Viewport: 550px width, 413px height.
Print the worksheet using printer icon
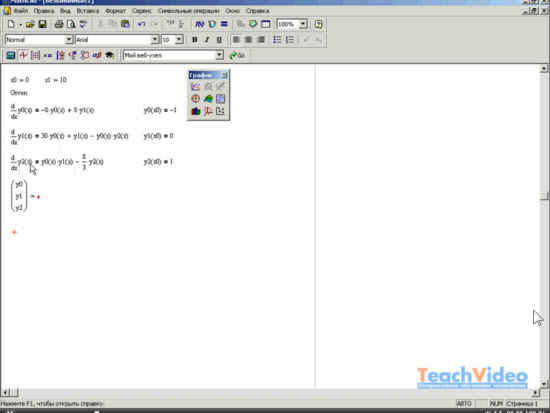pyautogui.click(x=59, y=24)
